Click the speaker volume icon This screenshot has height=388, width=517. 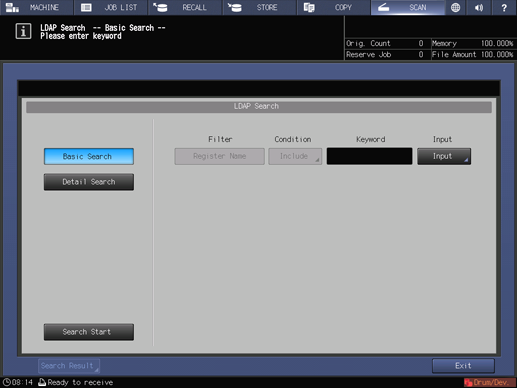coord(479,7)
